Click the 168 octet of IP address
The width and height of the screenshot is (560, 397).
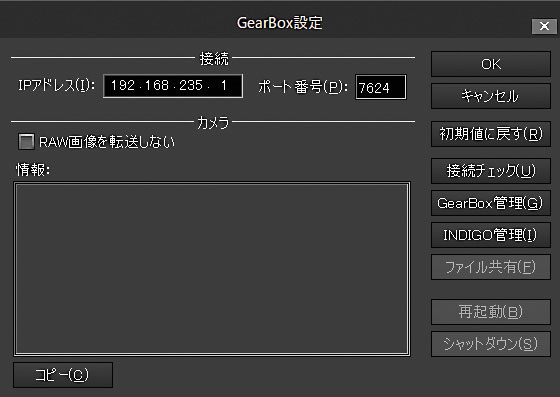[x=157, y=86]
